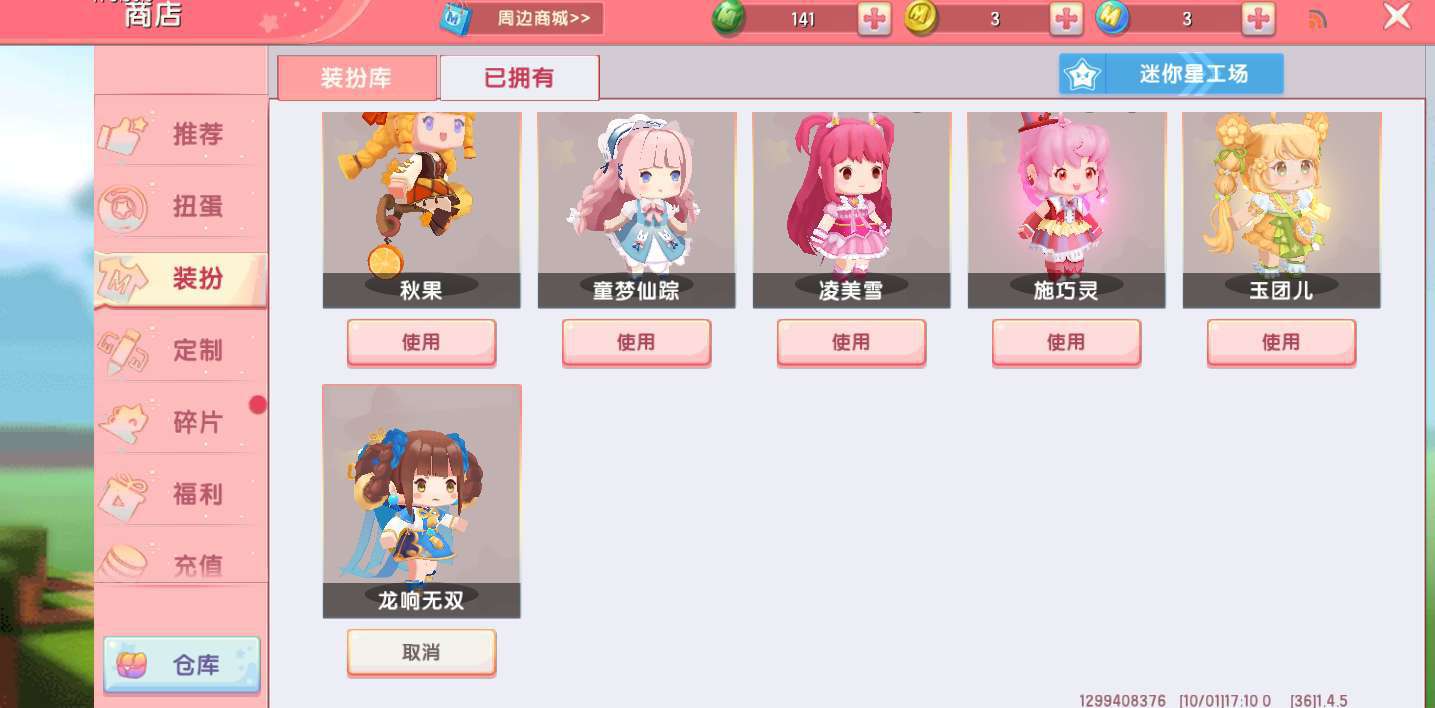Screen dimensions: 1435x708
Task: Add gold coins with the middle plus icon
Action: point(1066,19)
